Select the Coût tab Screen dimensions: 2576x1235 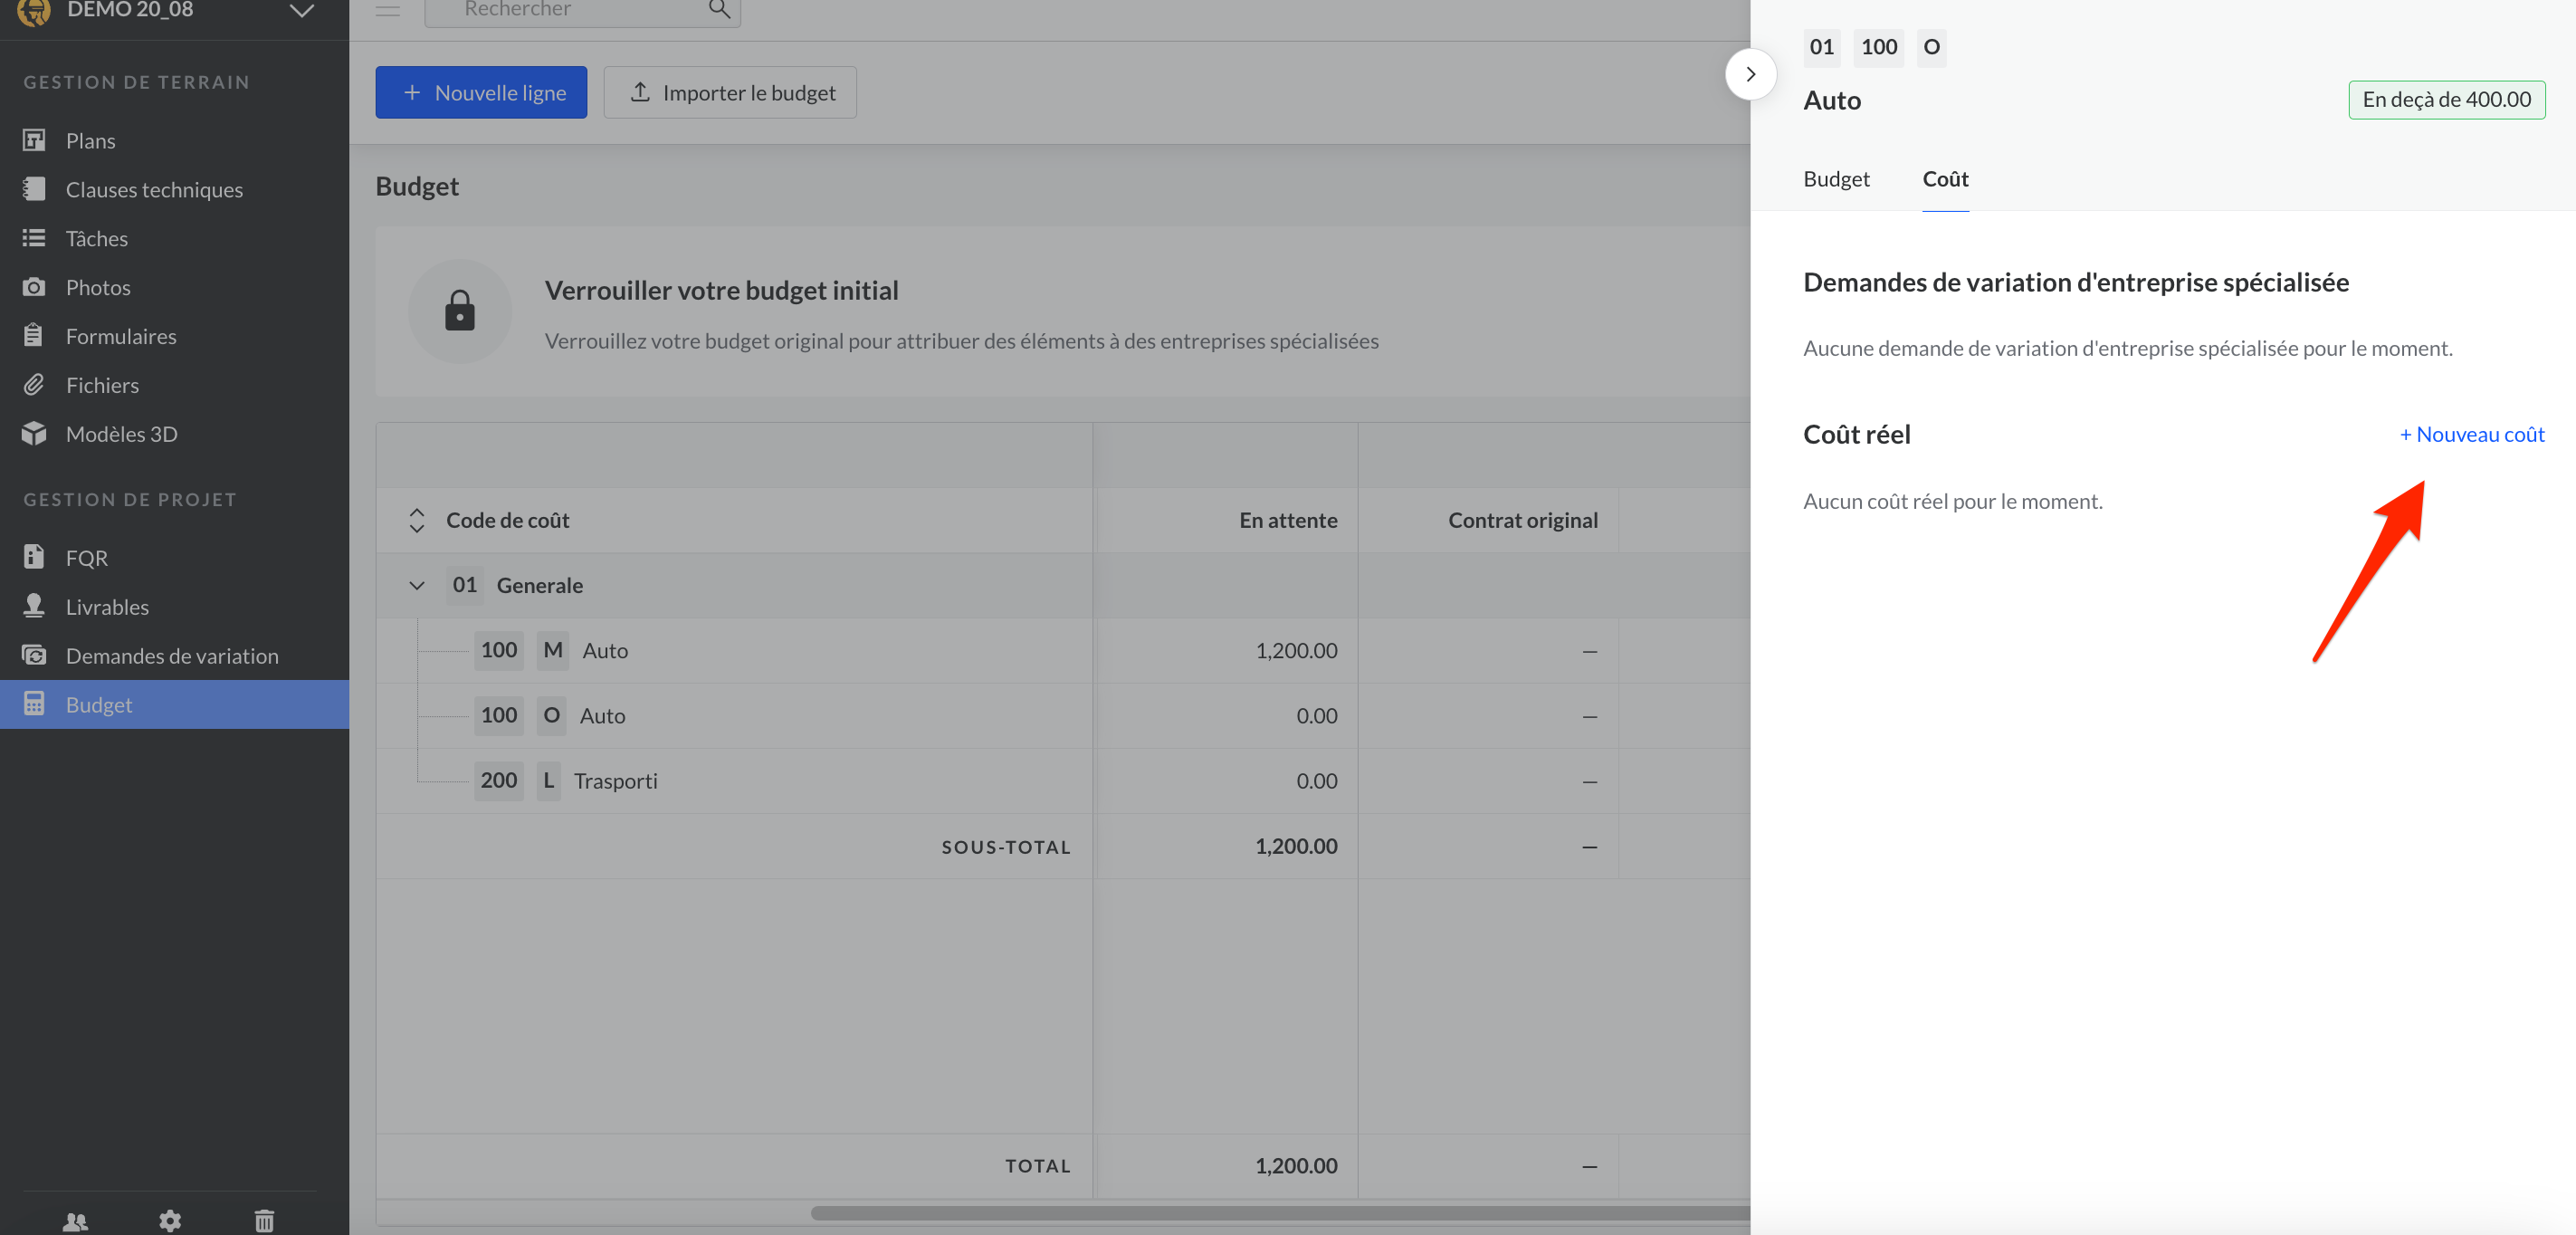pyautogui.click(x=1944, y=179)
